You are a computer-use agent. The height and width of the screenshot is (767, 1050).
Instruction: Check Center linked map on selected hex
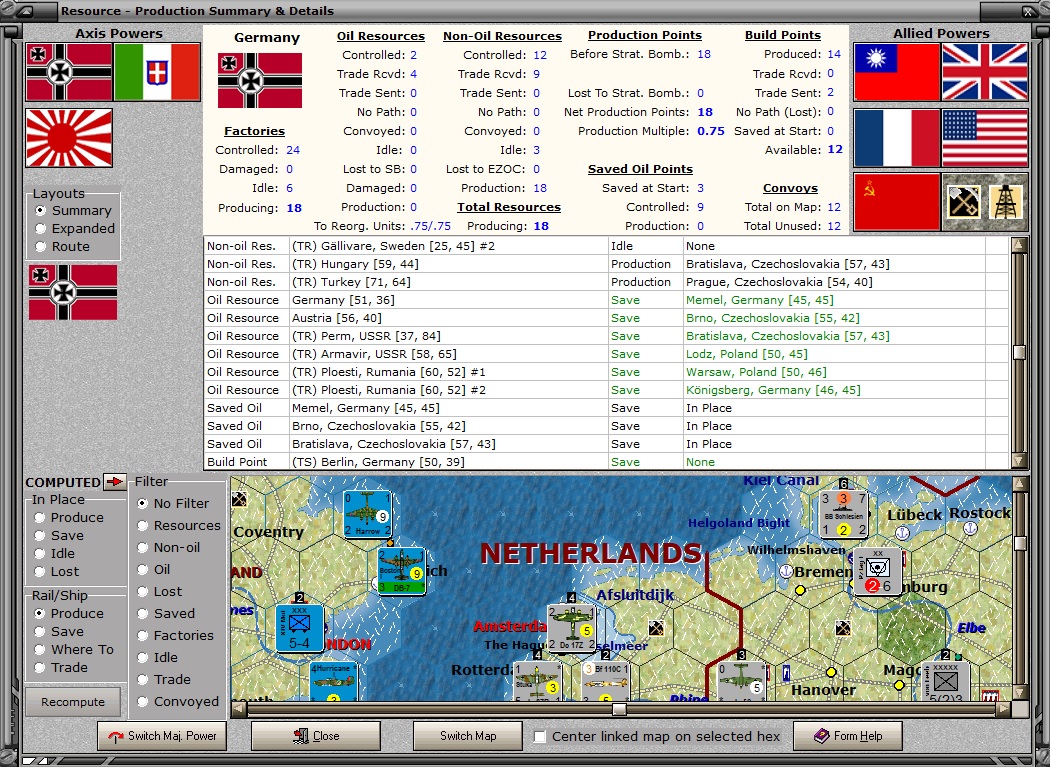point(540,736)
